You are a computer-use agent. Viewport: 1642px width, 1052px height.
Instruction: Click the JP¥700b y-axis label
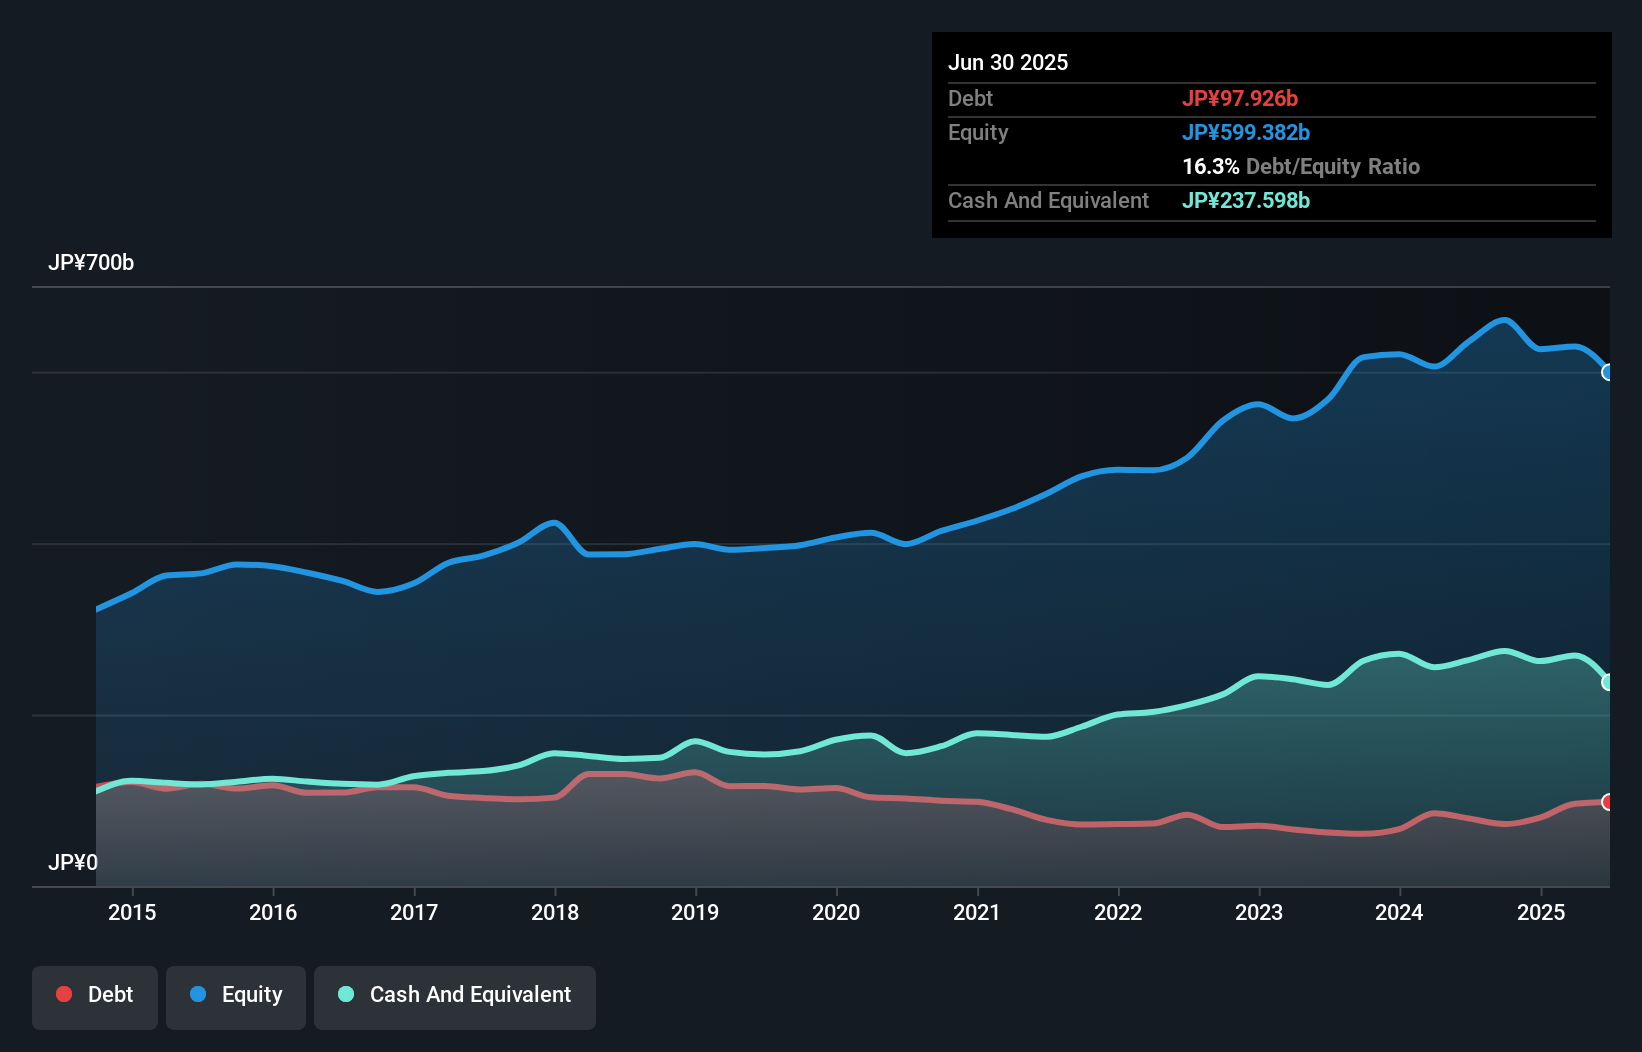pos(91,262)
